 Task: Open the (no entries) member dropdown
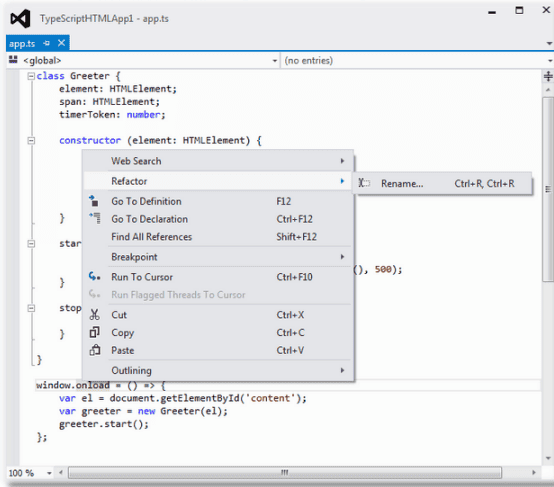point(550,61)
